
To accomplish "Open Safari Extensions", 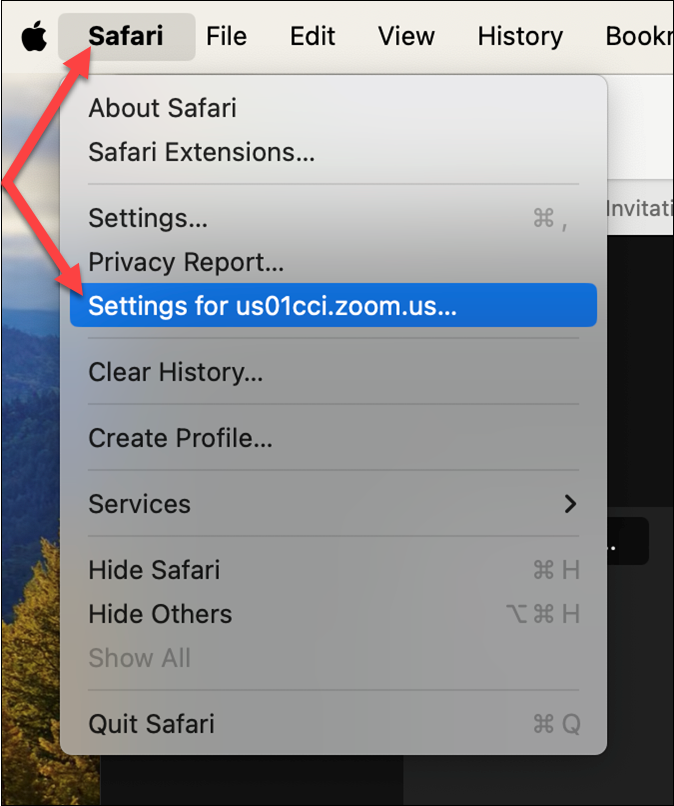I will coord(203,152).
